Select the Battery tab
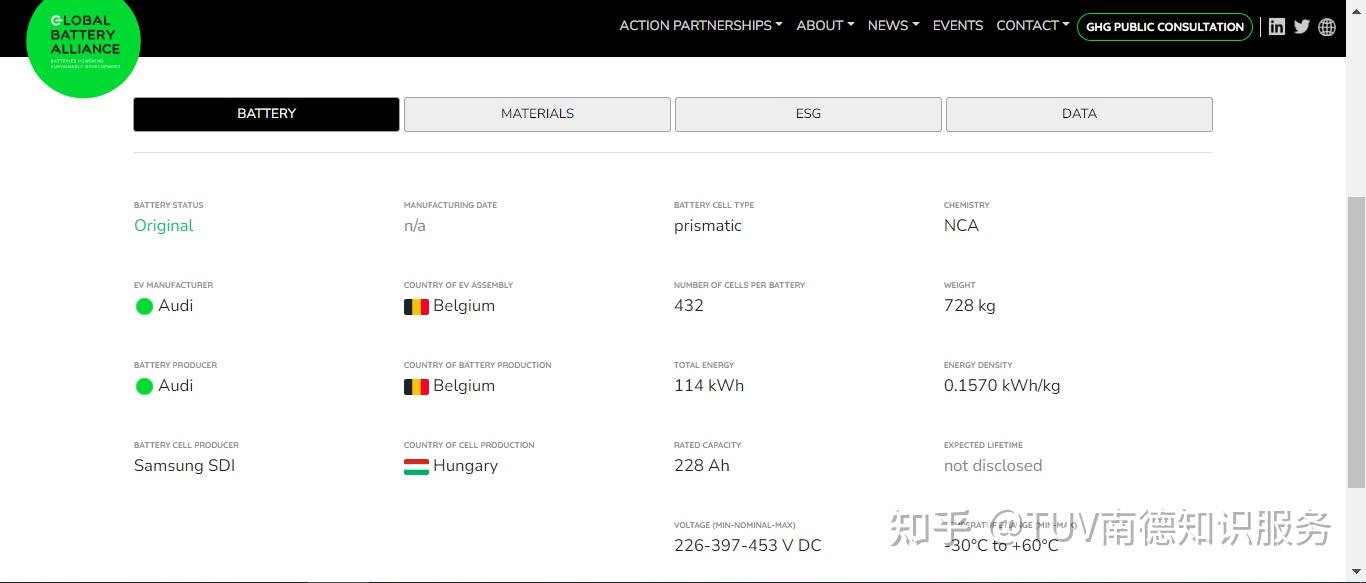Screen dimensions: 1366x583 coord(266,114)
